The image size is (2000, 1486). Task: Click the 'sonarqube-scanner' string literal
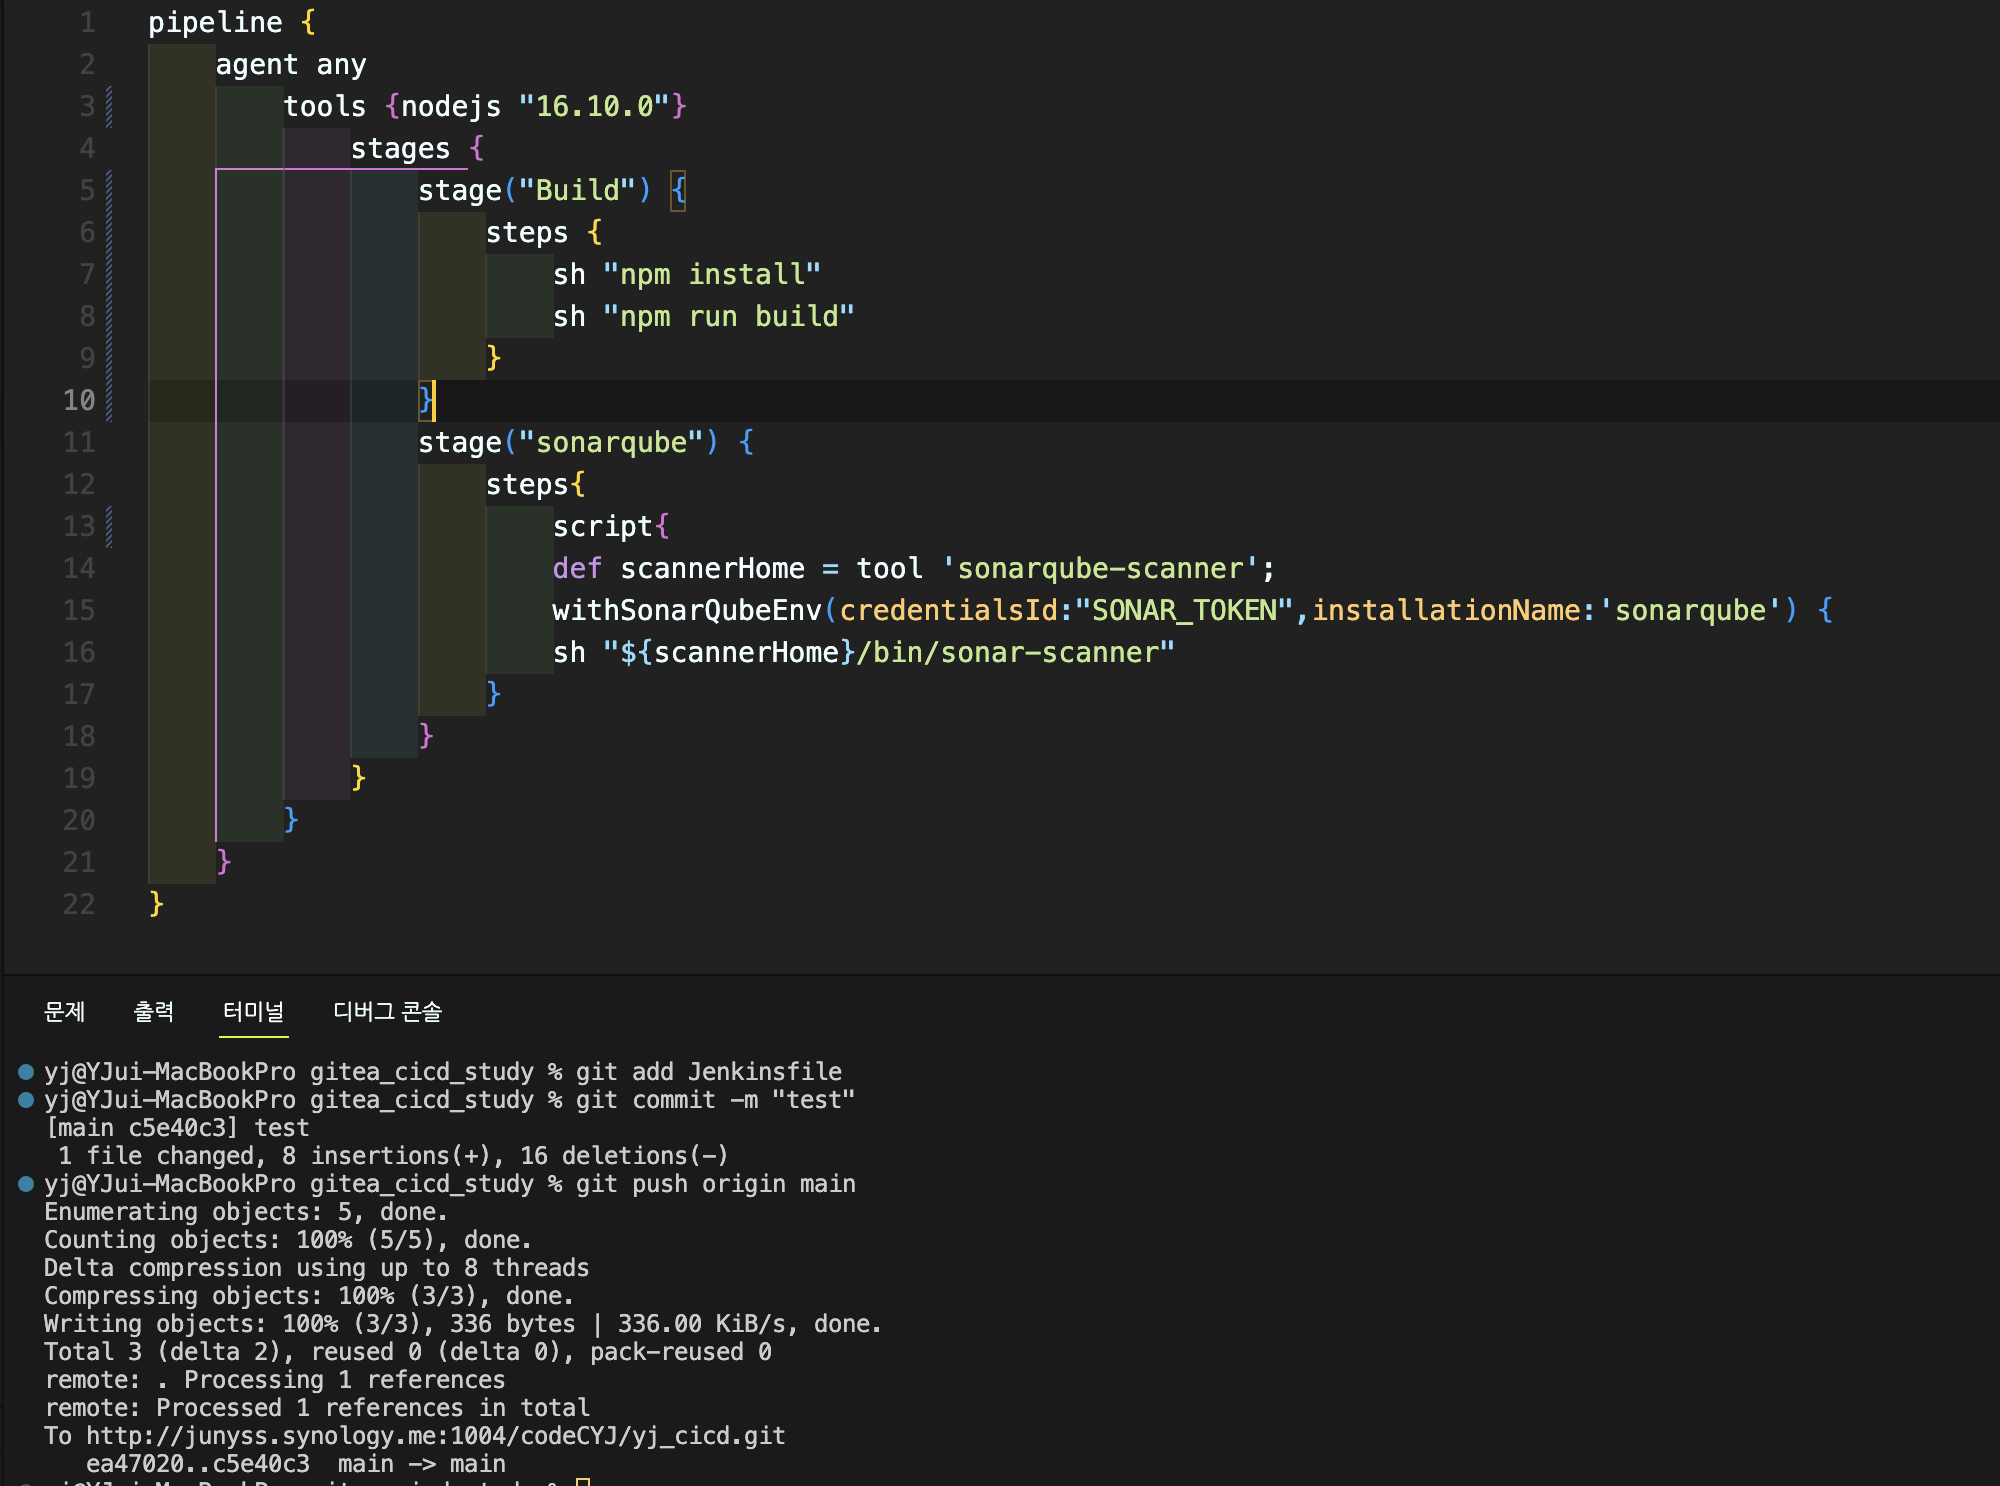1100,569
